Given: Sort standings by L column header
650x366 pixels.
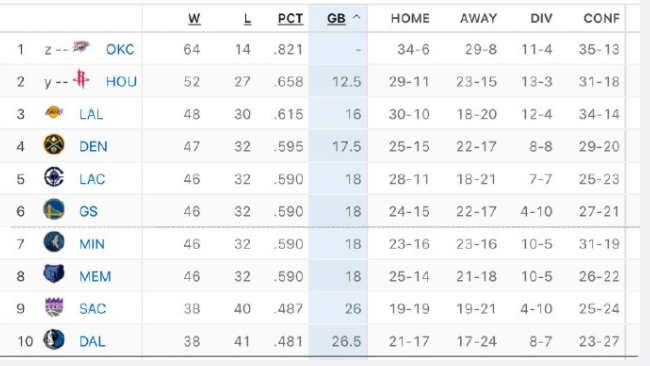Looking at the screenshot, I should (247, 19).
